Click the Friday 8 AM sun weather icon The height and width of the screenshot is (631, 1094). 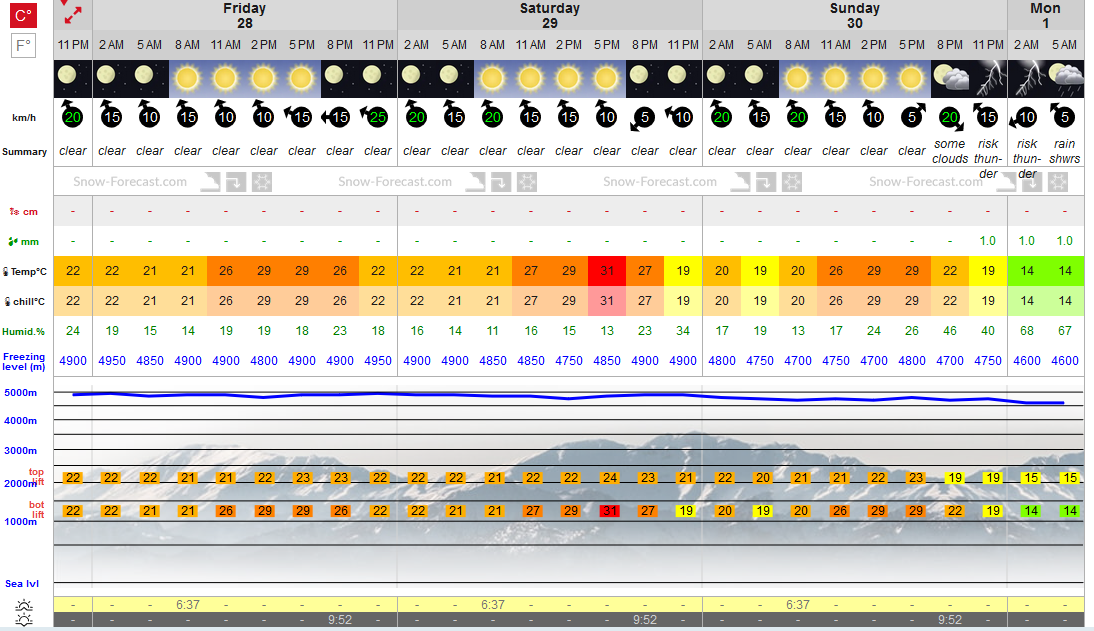coord(188,79)
